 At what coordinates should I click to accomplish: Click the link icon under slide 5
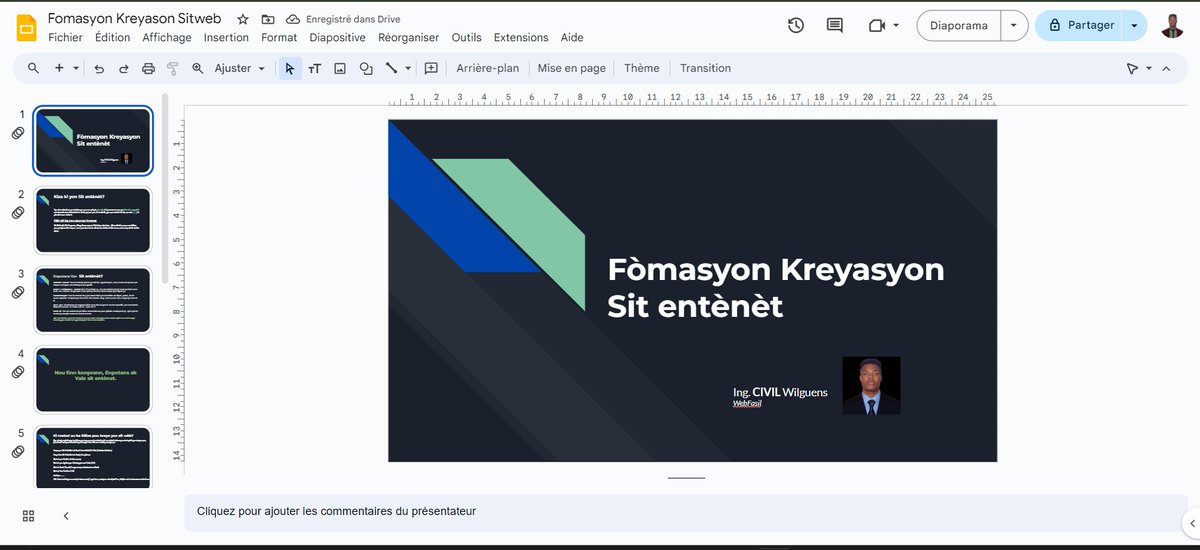[18, 451]
